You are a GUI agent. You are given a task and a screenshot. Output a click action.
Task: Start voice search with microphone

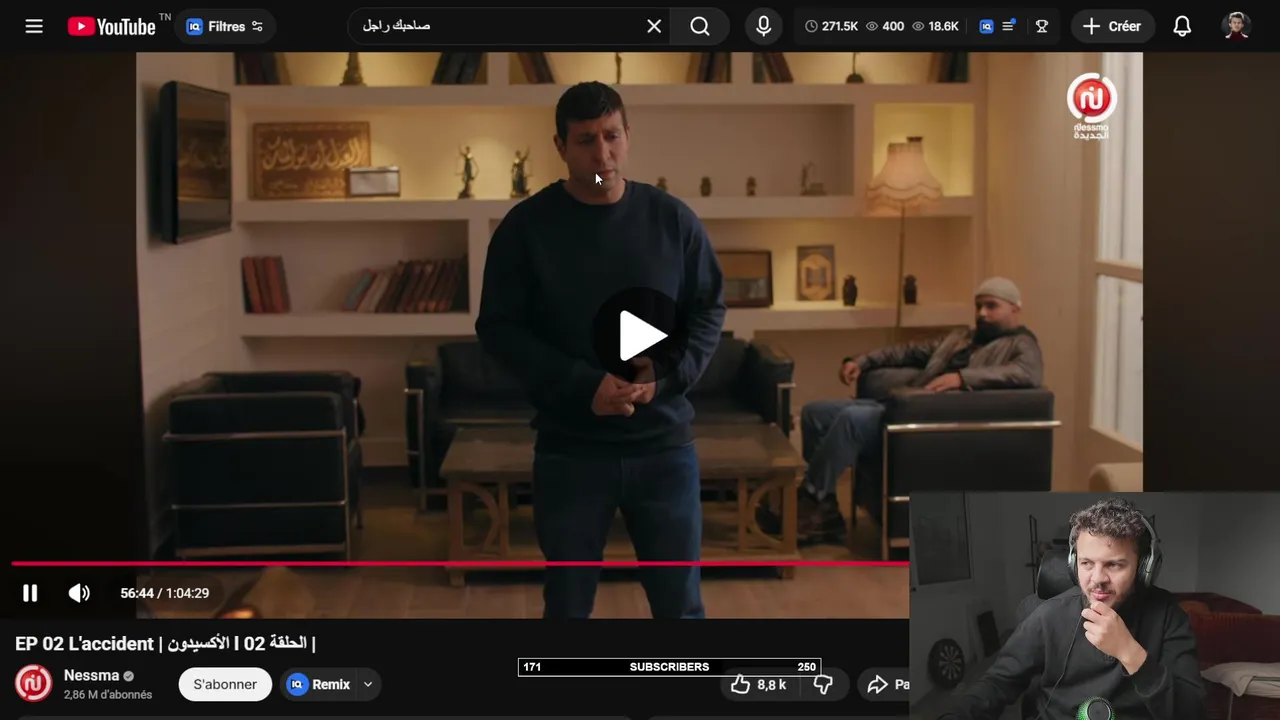pyautogui.click(x=764, y=26)
